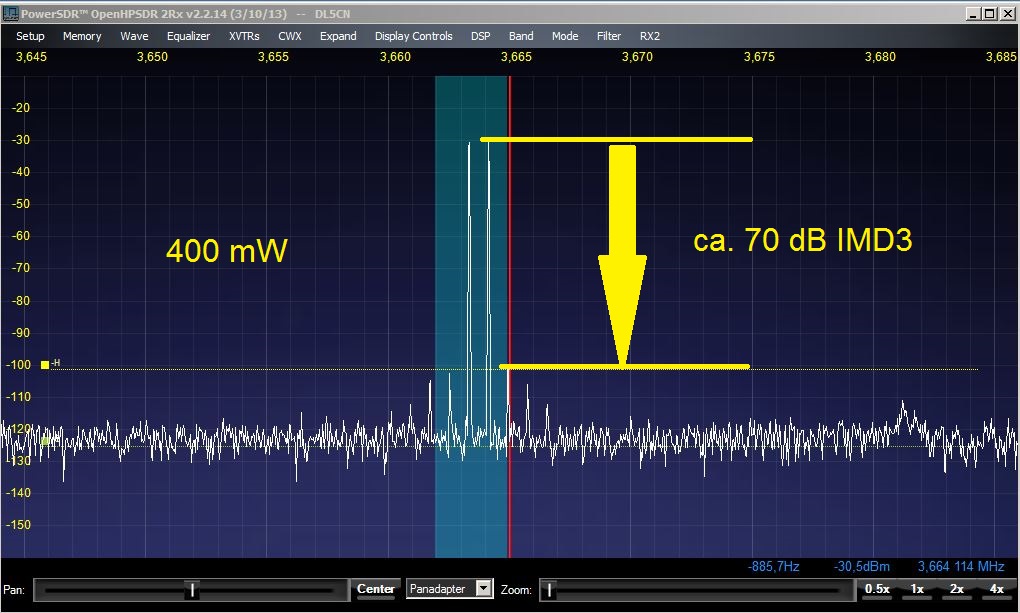This screenshot has height=613, width=1020.
Task: Click the -100 dB scale label
Action: tap(19, 364)
